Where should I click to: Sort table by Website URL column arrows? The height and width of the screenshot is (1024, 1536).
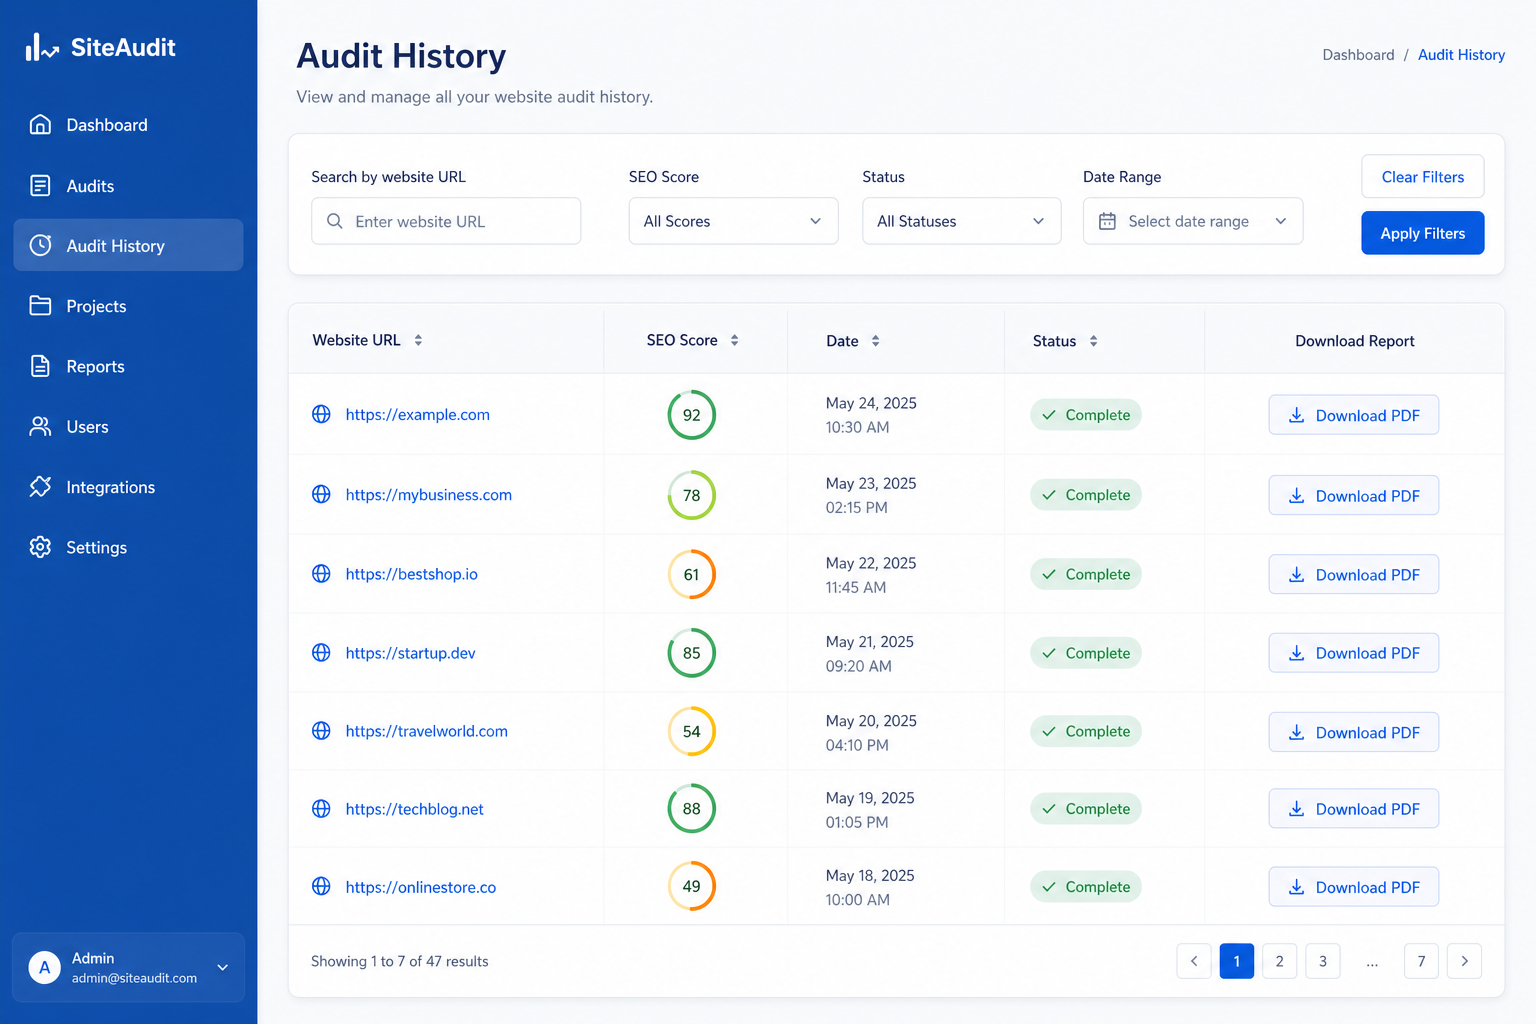[x=418, y=340]
